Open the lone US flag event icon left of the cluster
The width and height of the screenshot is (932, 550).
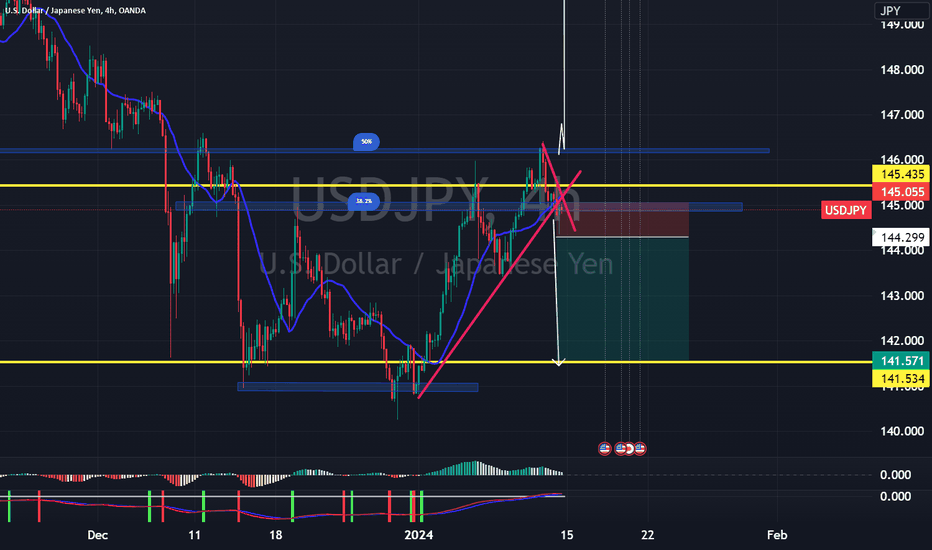pos(604,448)
